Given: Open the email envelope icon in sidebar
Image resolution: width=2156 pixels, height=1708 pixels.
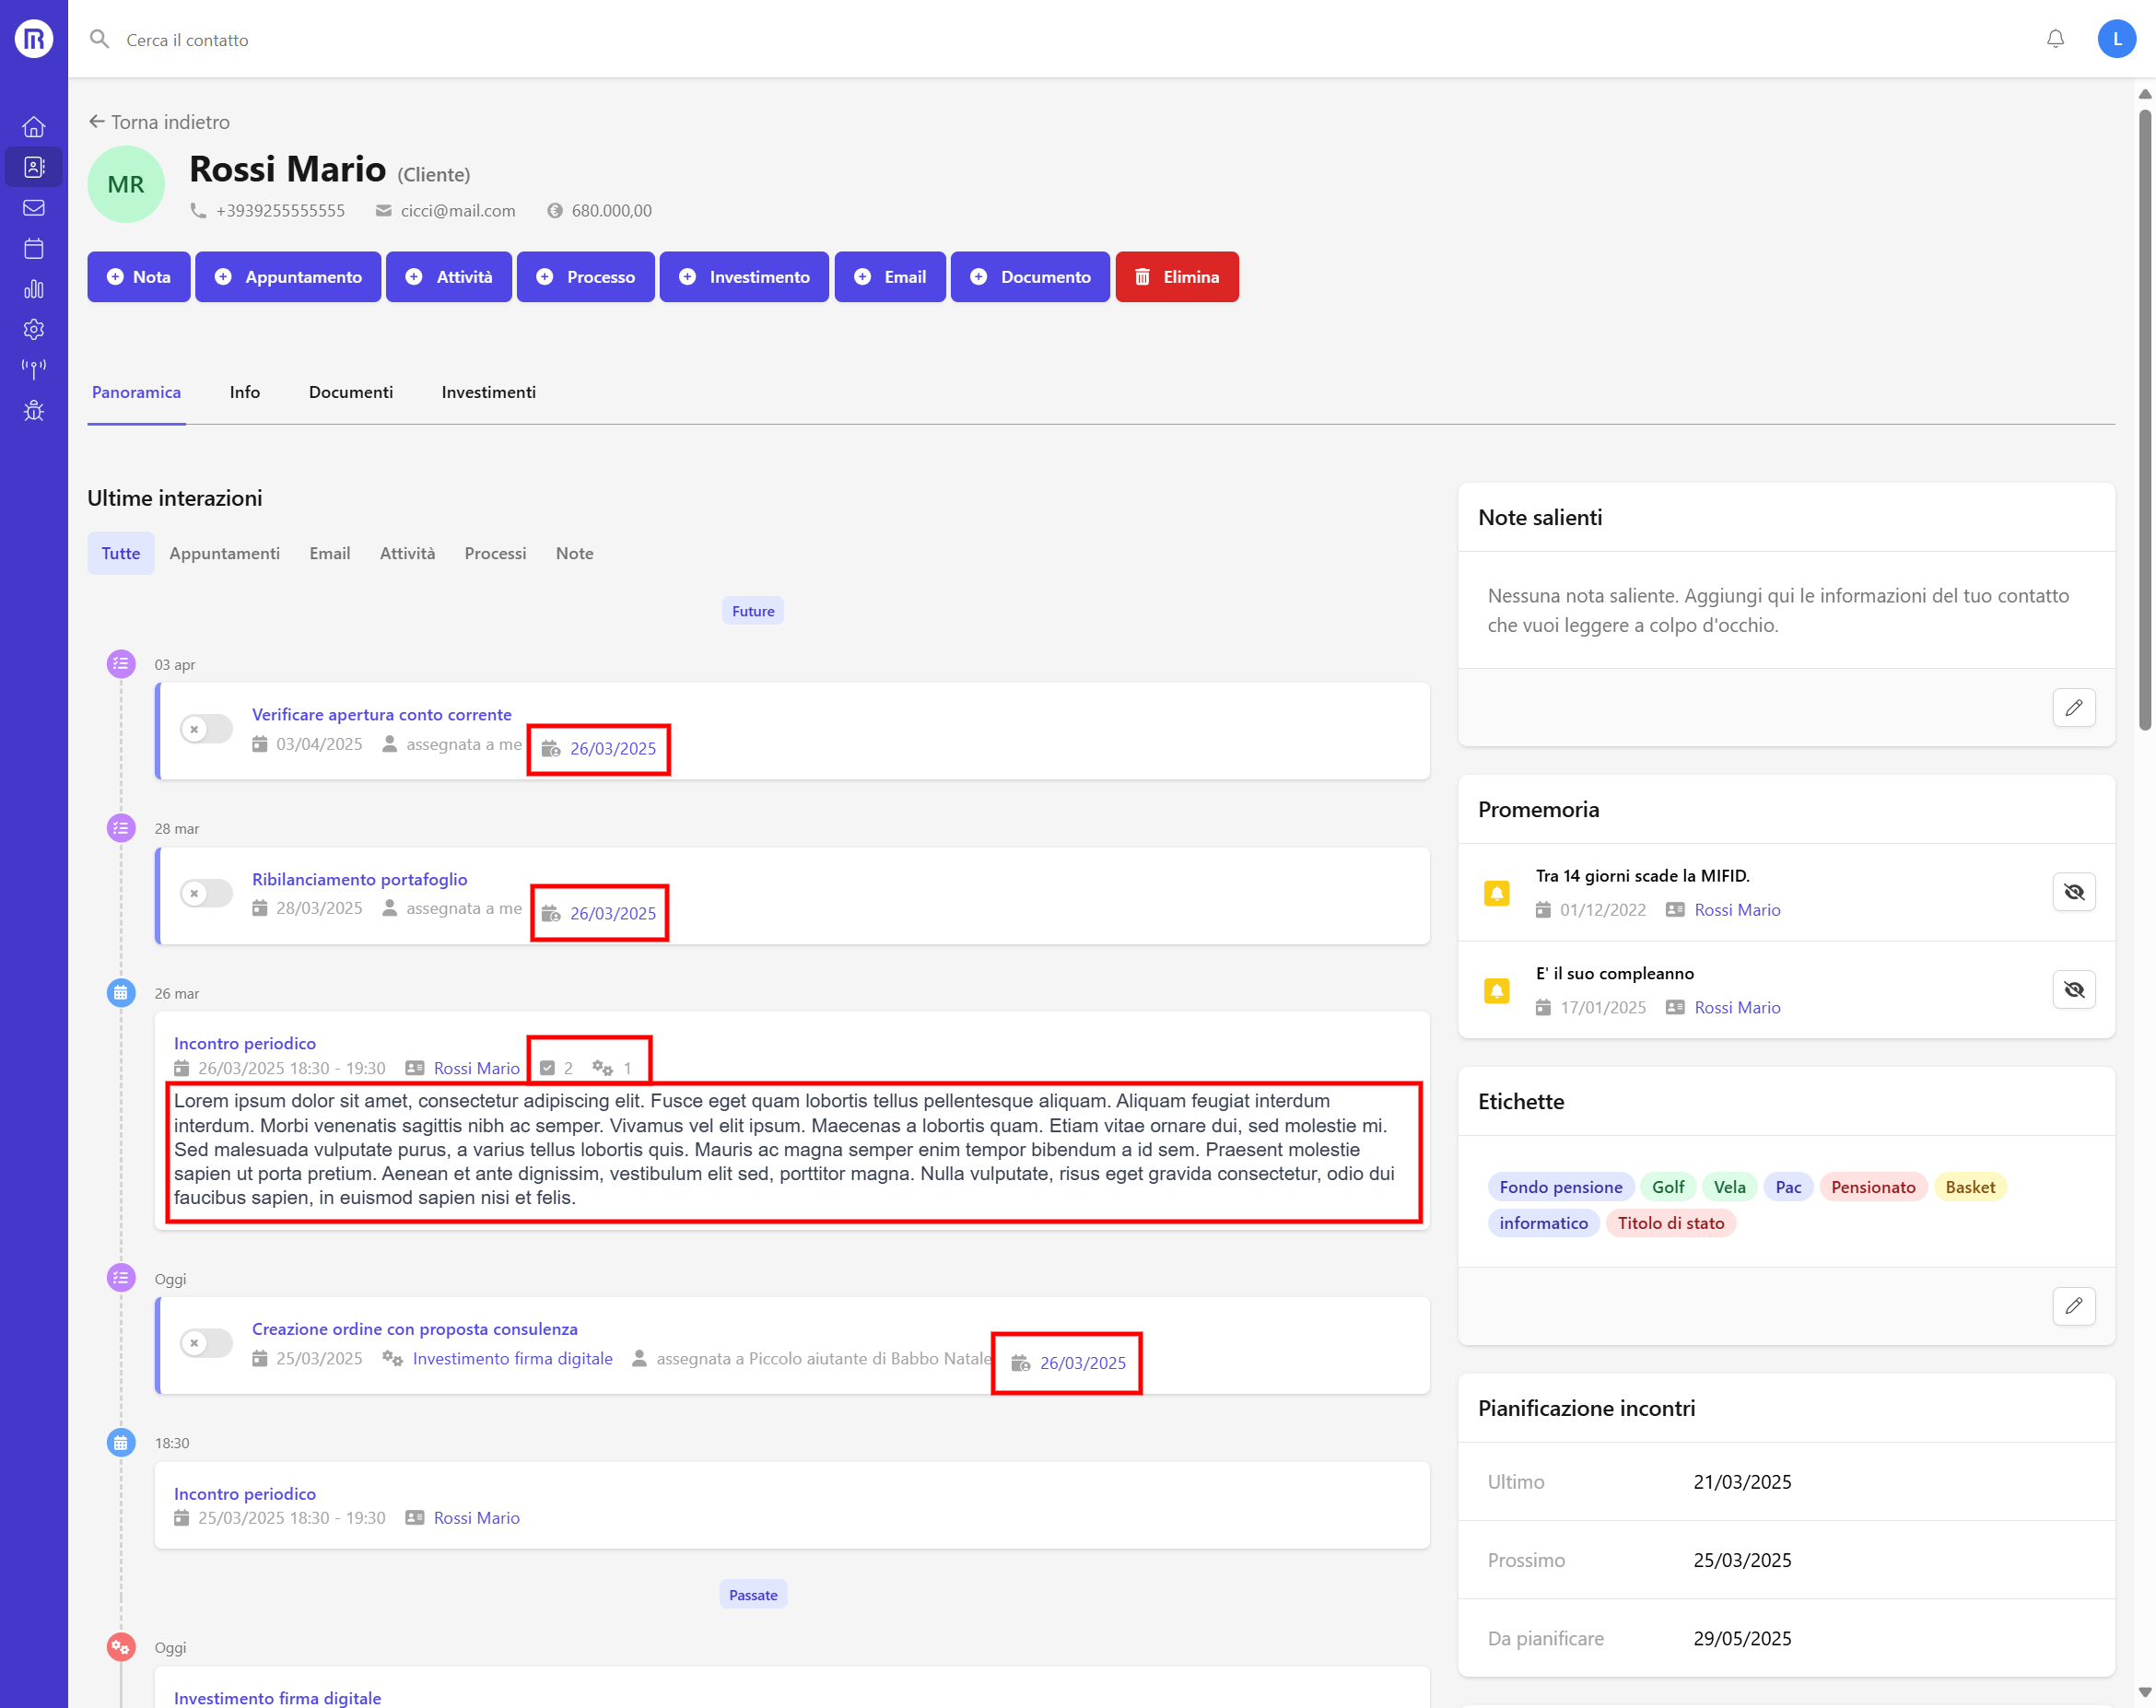Looking at the screenshot, I should coord(34,208).
